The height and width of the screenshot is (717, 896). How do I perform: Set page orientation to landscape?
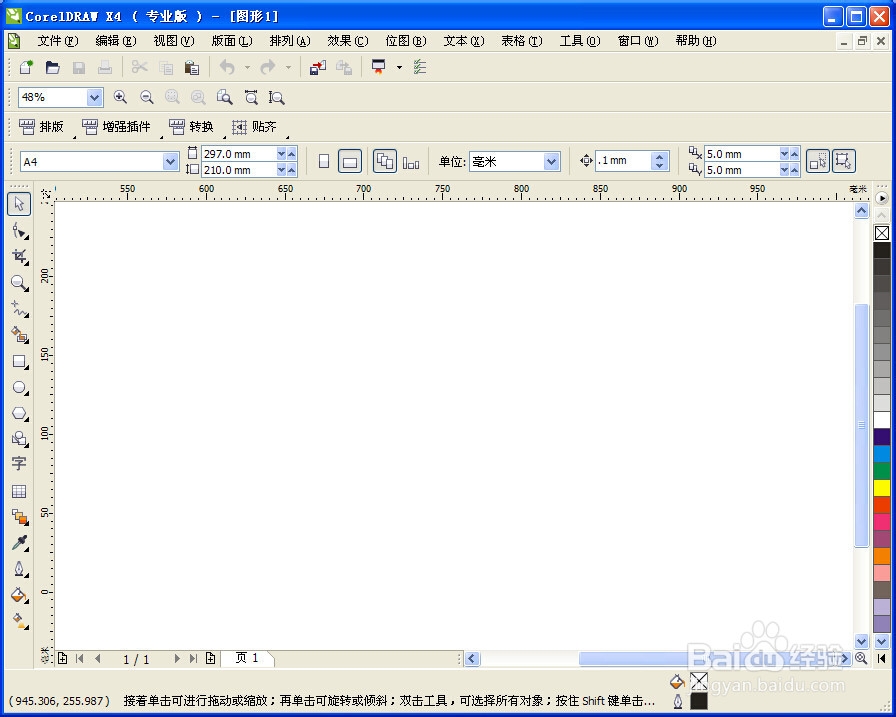[350, 162]
